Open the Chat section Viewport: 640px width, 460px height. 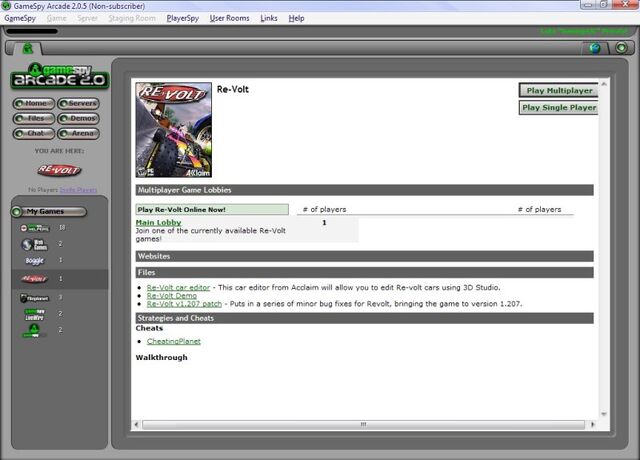coord(34,133)
